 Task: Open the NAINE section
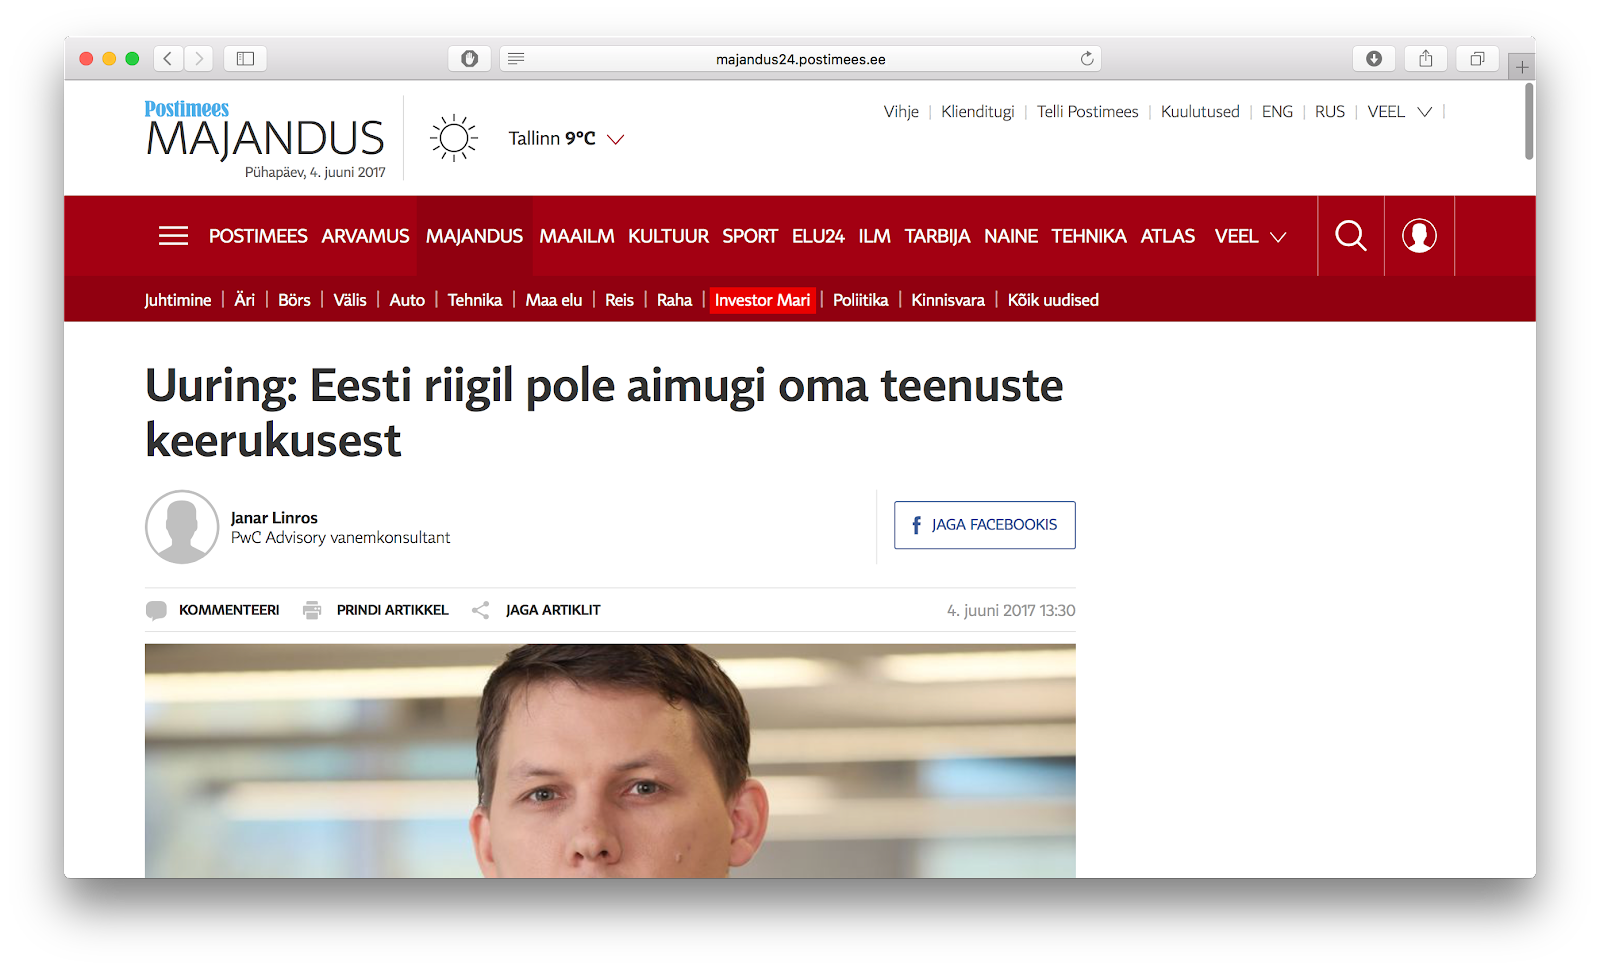tap(1011, 236)
